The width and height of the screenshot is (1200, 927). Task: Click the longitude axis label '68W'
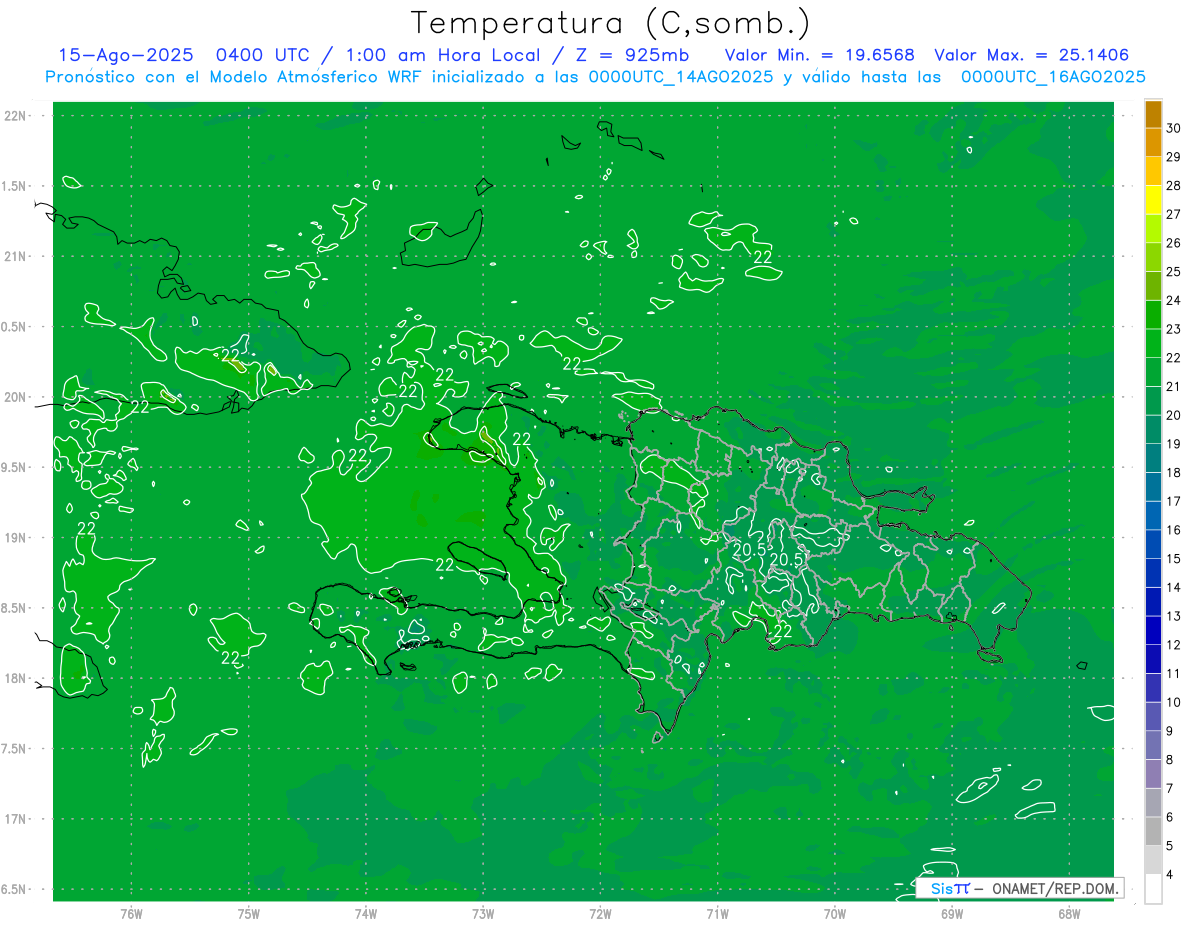(1068, 913)
